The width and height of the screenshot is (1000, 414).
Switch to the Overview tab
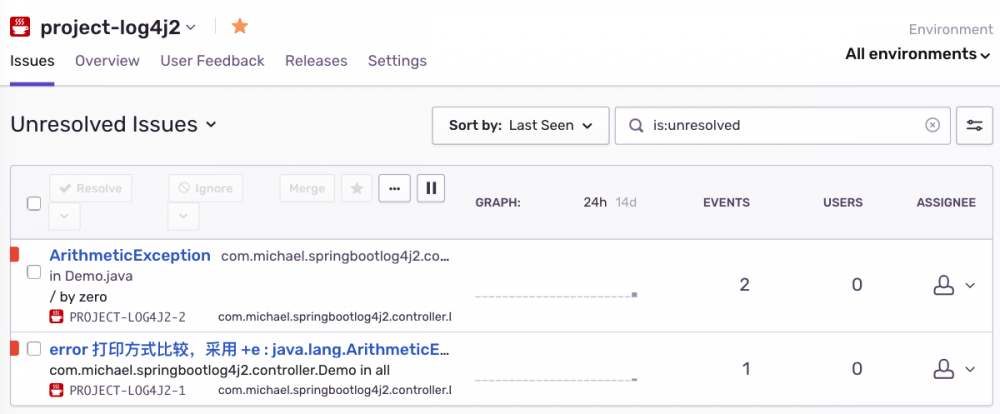click(107, 61)
